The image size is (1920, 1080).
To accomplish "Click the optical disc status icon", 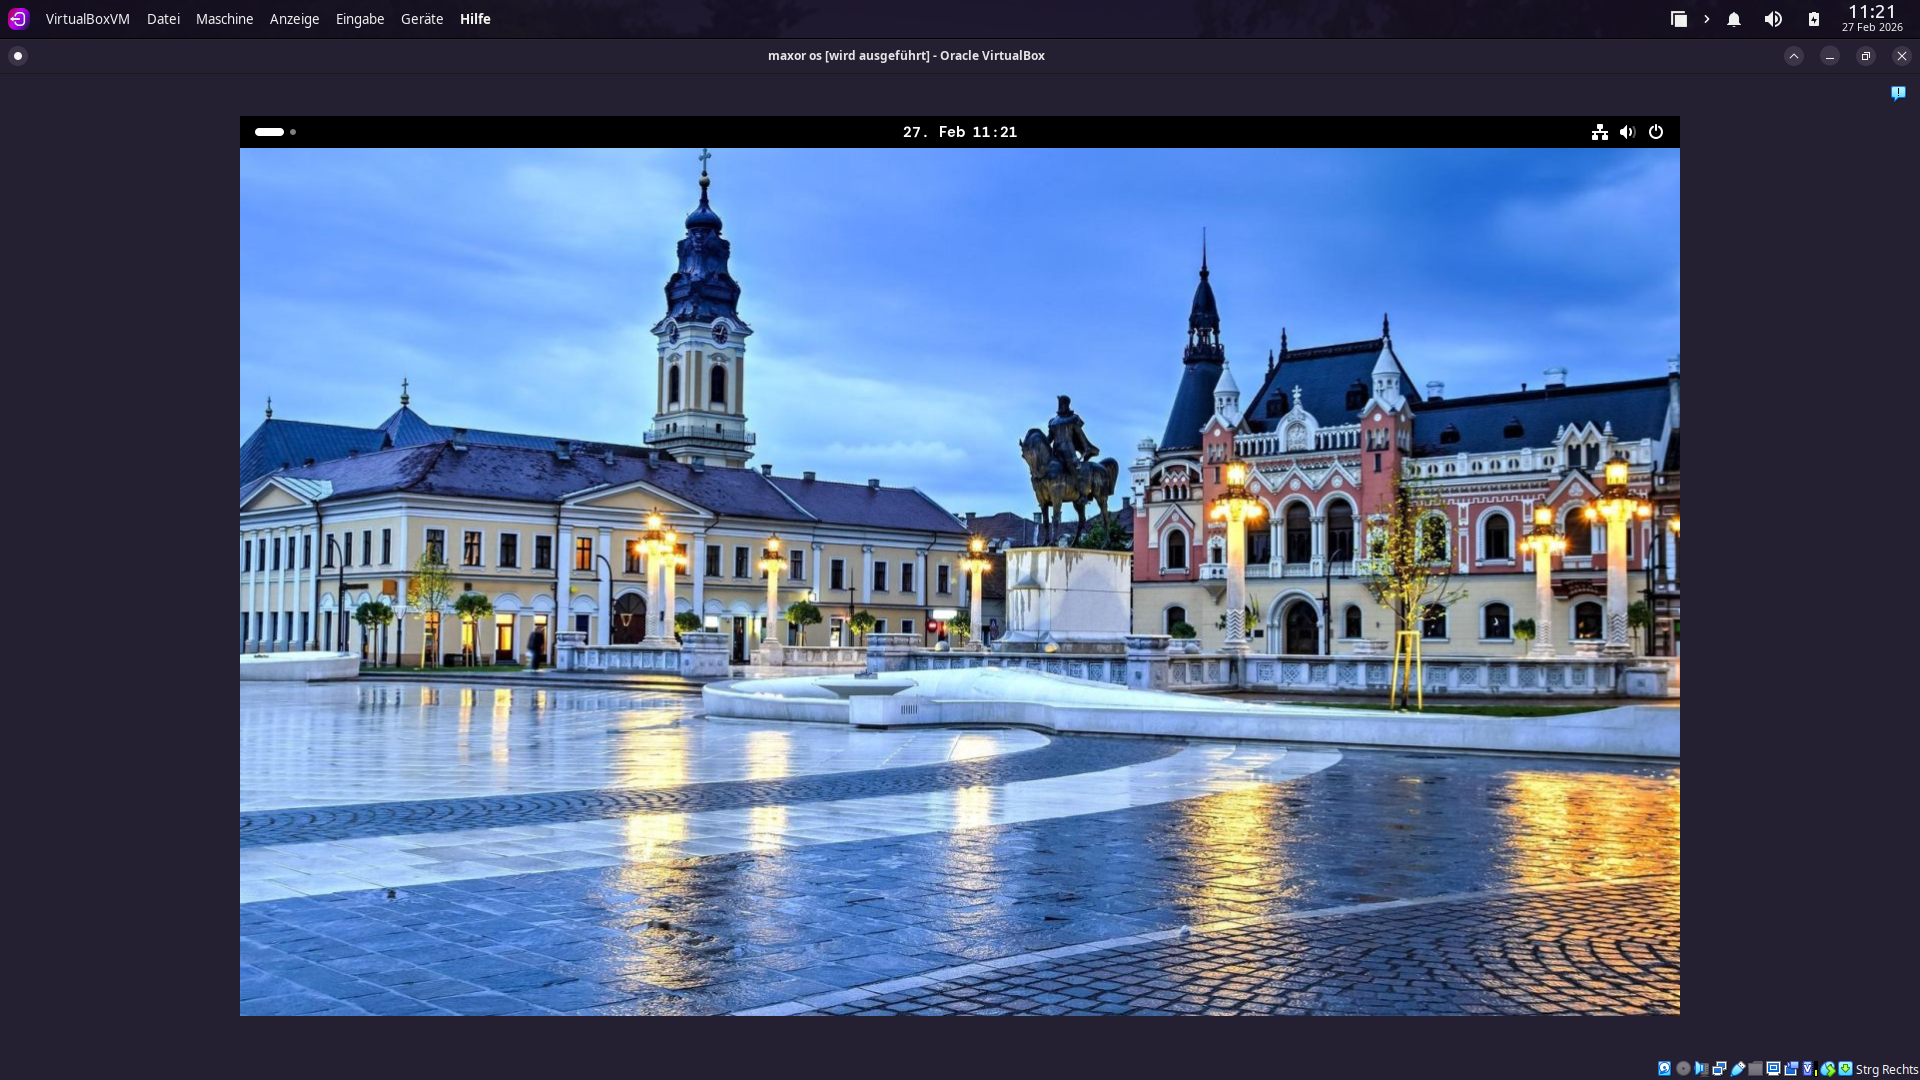I will point(1683,1068).
